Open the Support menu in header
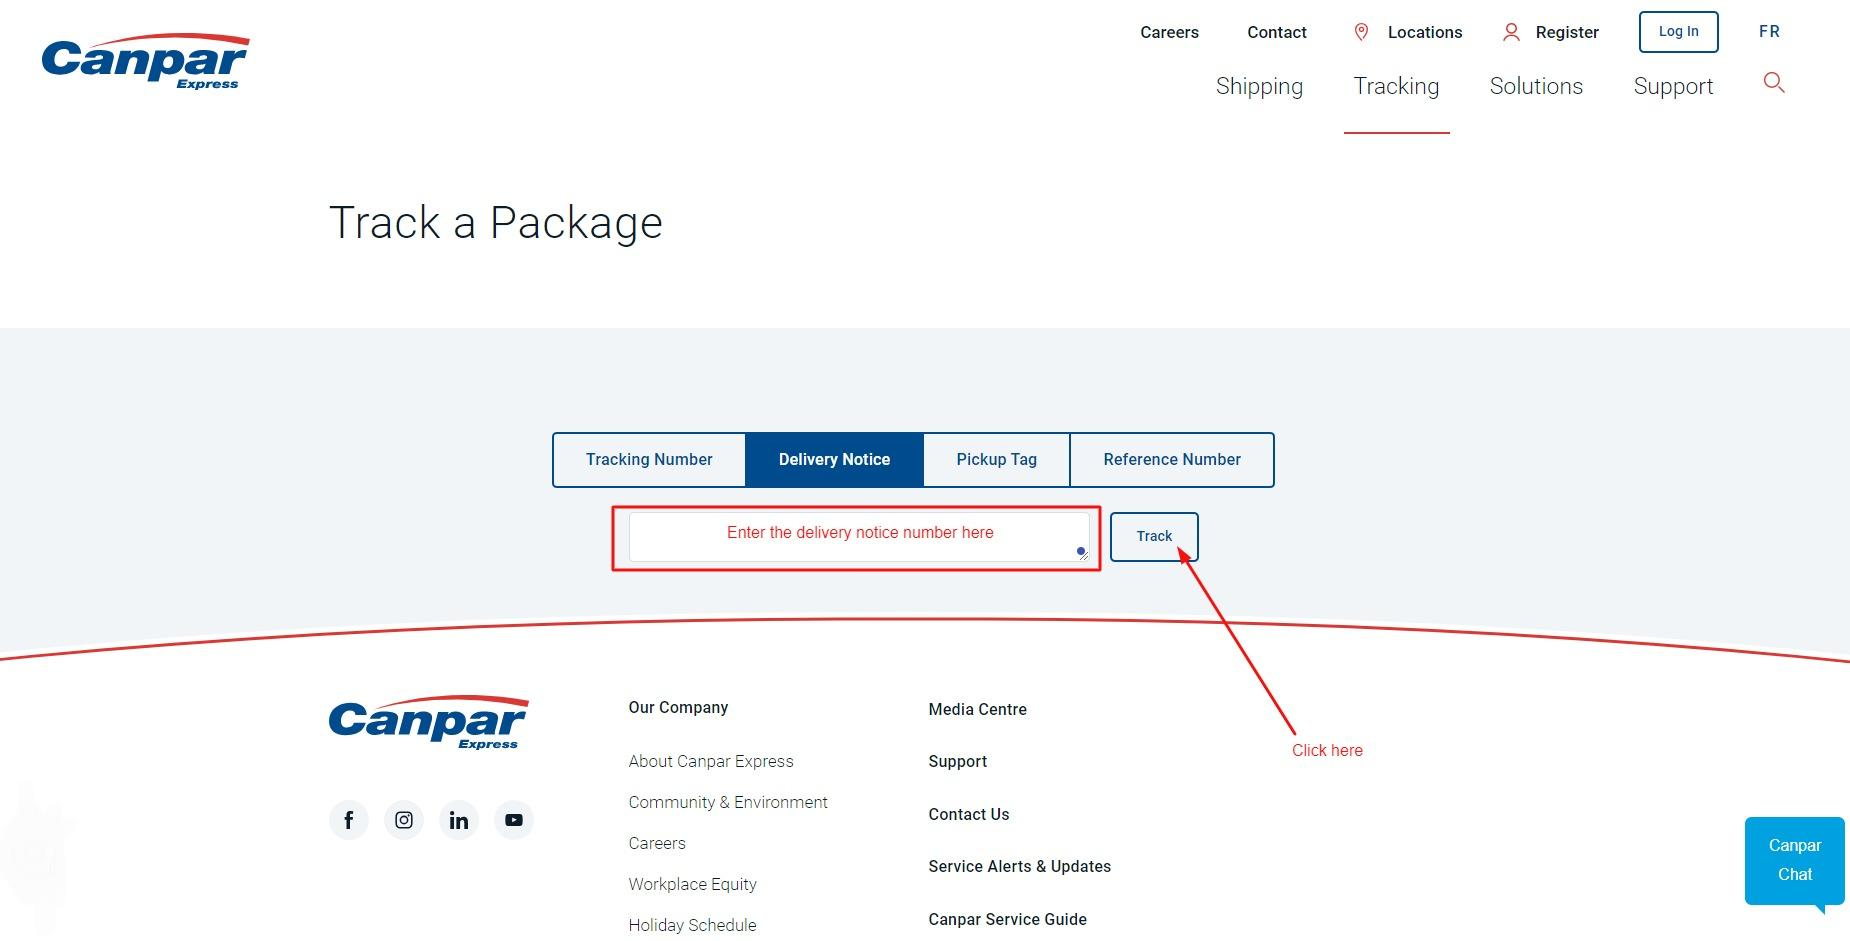Image resolution: width=1850 pixels, height=941 pixels. 1673,86
